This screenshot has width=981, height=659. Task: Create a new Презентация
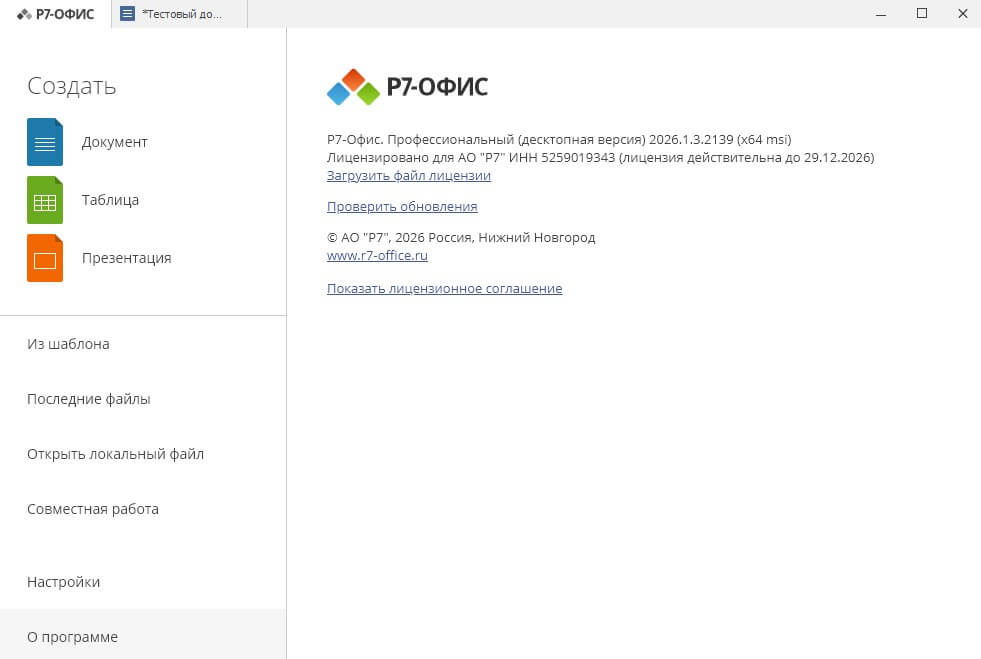[126, 258]
